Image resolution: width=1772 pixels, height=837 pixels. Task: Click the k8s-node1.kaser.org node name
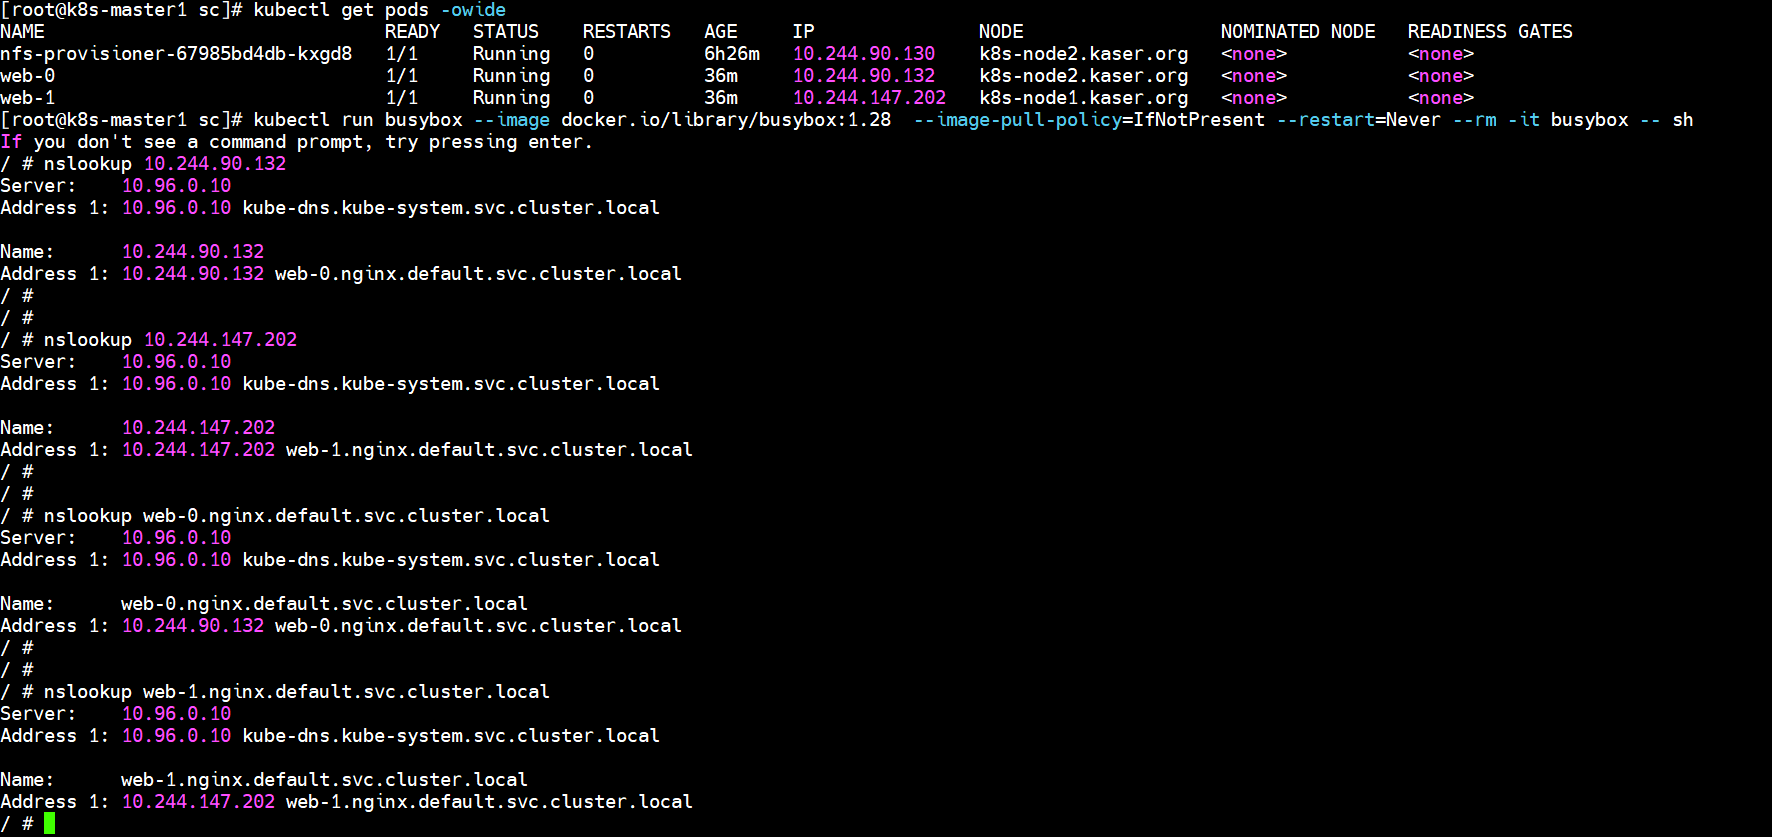[x=1084, y=98]
